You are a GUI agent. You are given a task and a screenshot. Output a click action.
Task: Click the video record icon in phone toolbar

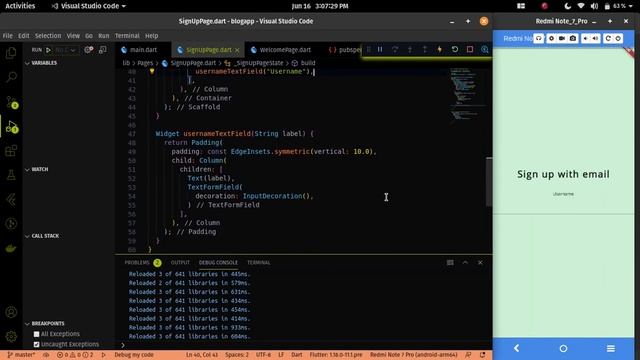562,38
